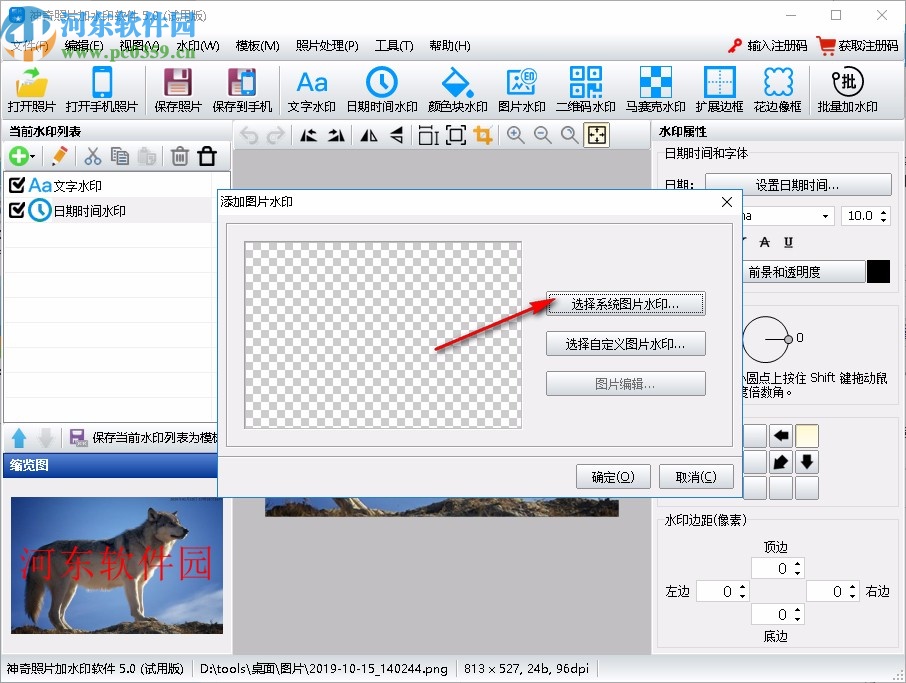This screenshot has height=683, width=906.
Task: Adjust the 顶边 top margin stepper
Action: point(797,568)
